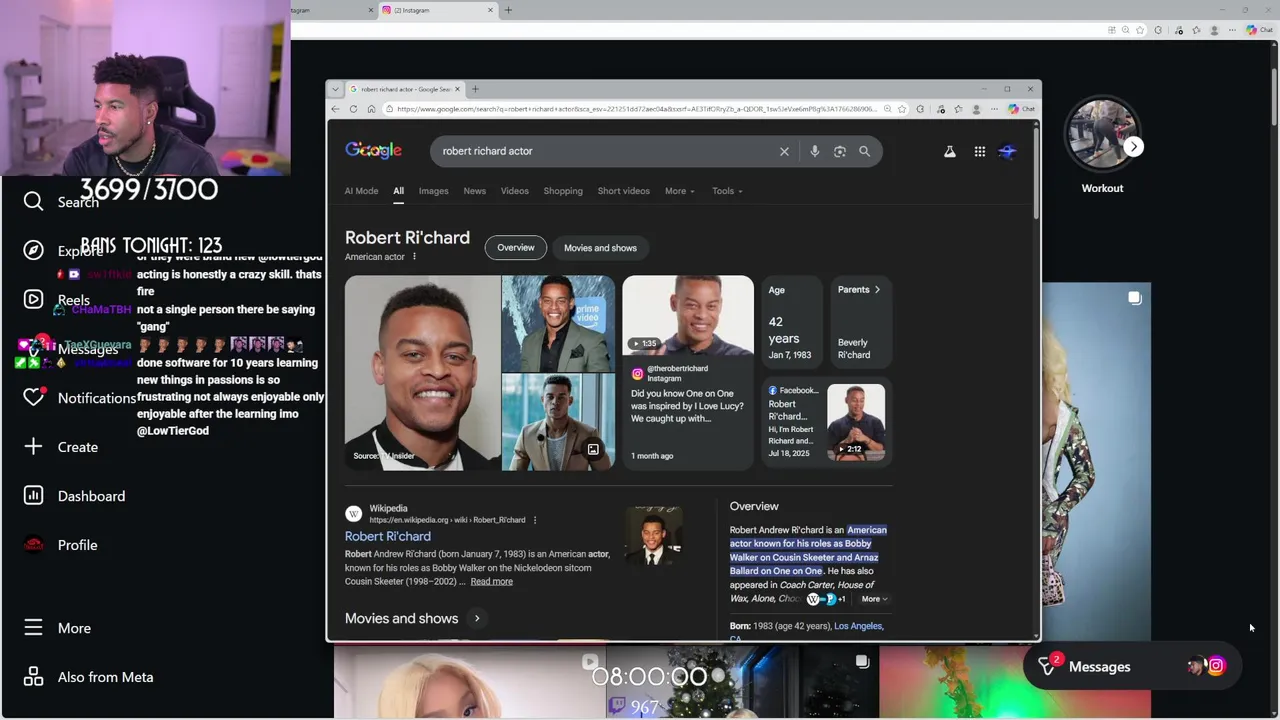Click the address bar URL in the Google window
This screenshot has width=1280, height=720.
[x=636, y=109]
